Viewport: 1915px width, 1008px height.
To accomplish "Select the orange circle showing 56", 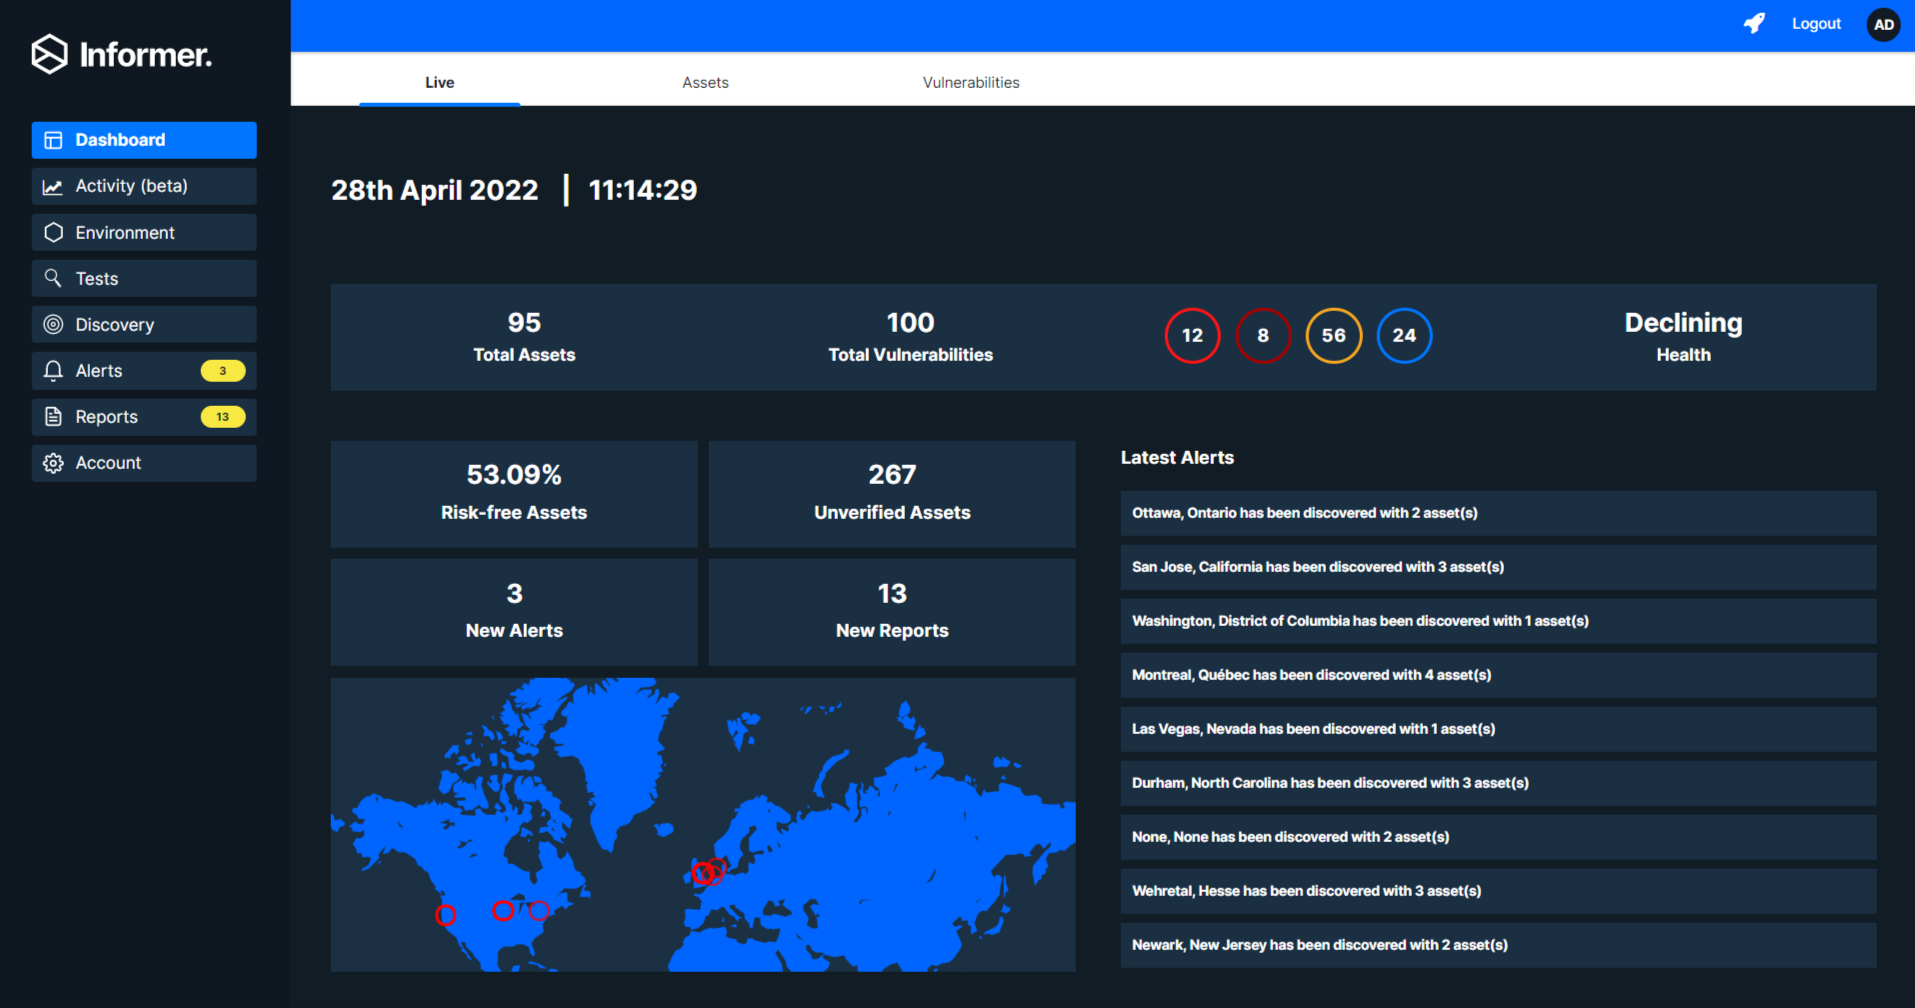I will click(1333, 336).
